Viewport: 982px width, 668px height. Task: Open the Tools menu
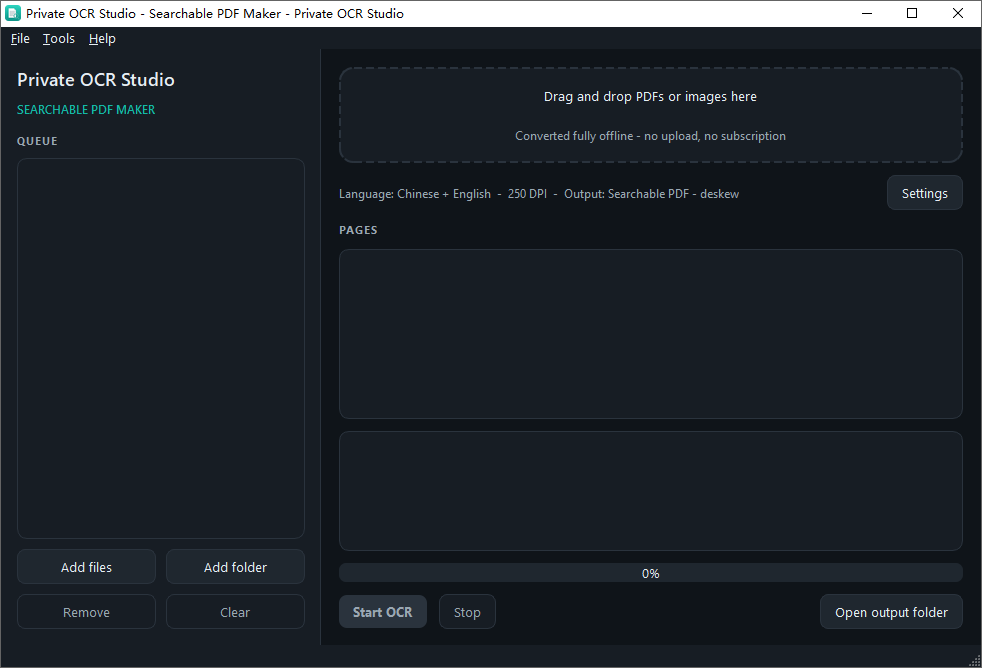tap(59, 39)
